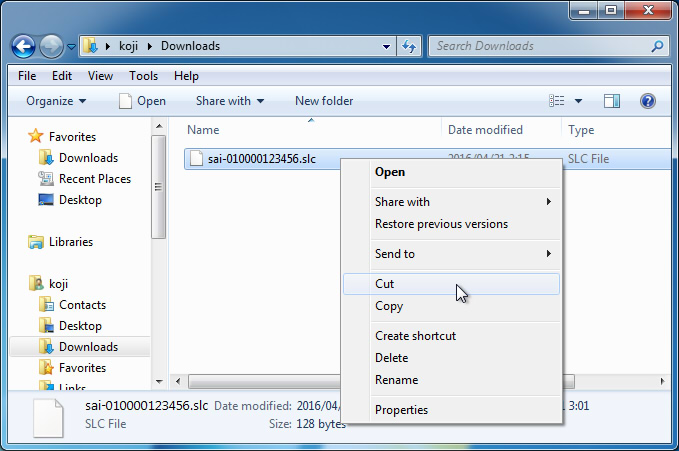Open the Help question mark icon
Image resolution: width=679 pixels, height=451 pixels.
click(647, 101)
